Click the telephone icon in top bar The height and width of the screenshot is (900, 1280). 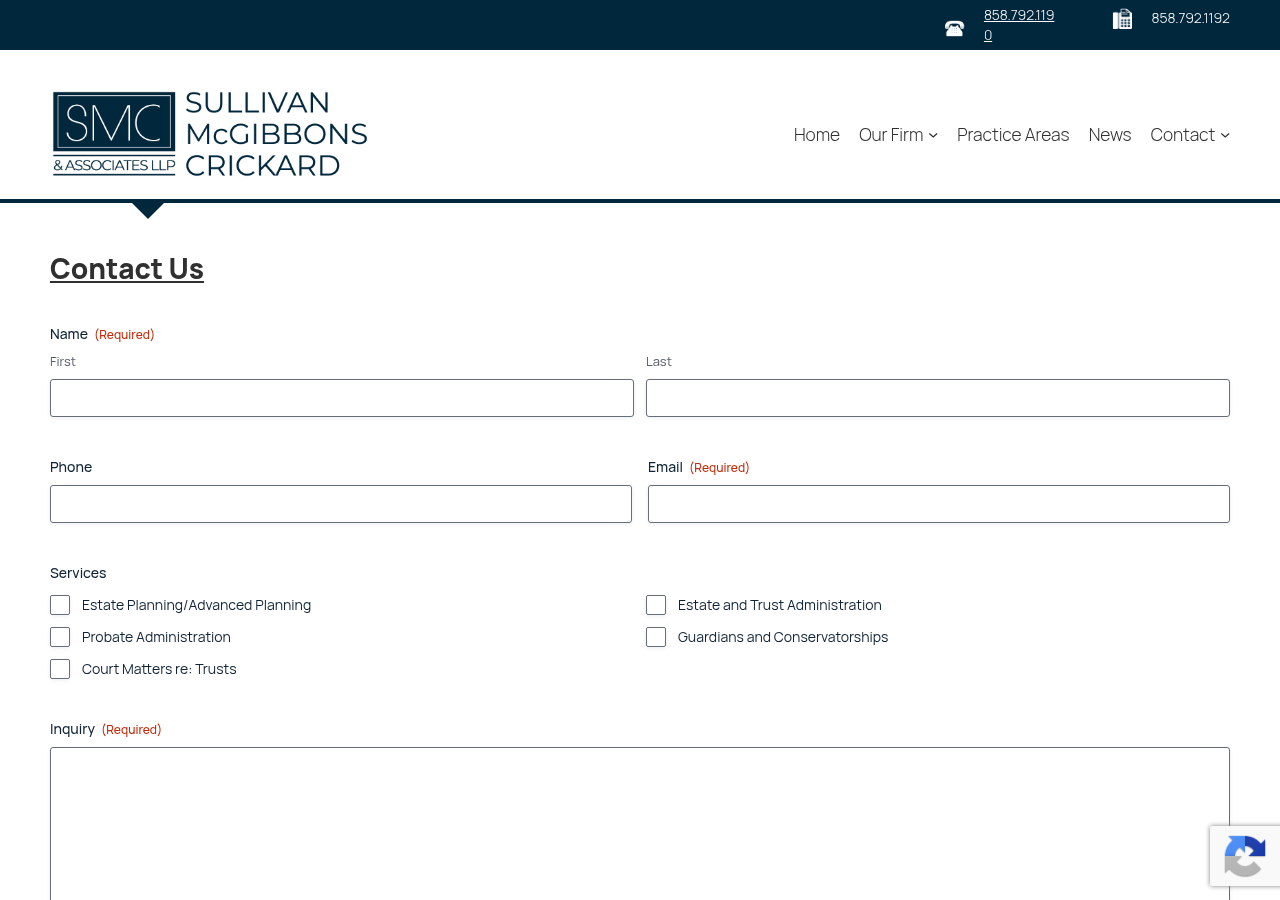pos(954,29)
